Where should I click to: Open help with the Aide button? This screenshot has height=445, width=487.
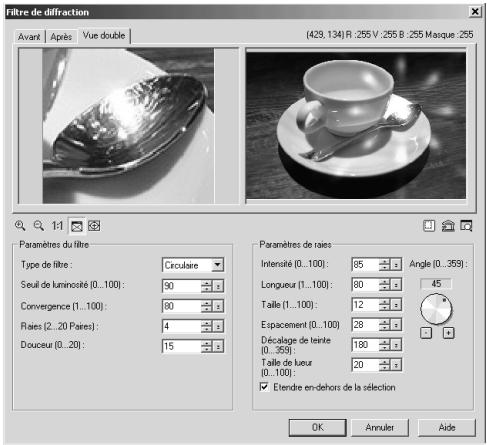point(447,427)
